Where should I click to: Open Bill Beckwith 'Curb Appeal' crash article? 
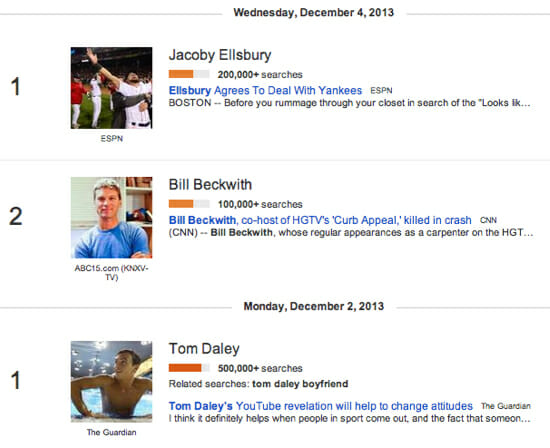[x=320, y=220]
